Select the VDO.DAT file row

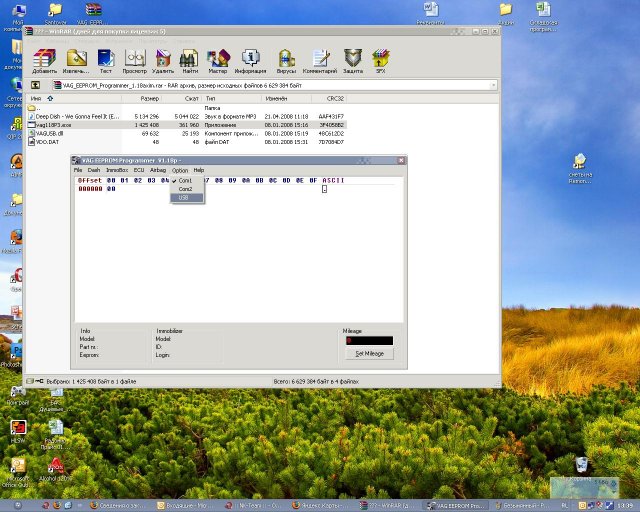(187, 142)
